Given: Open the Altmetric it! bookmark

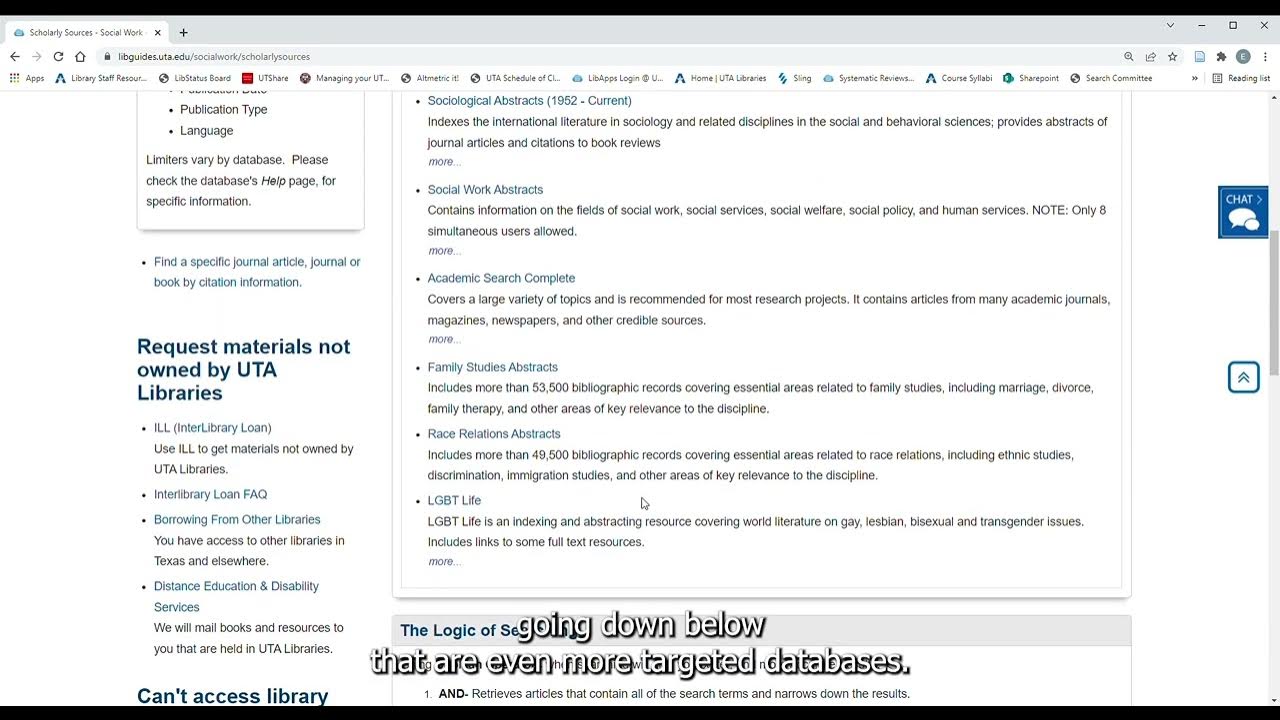Looking at the screenshot, I should coord(430,78).
